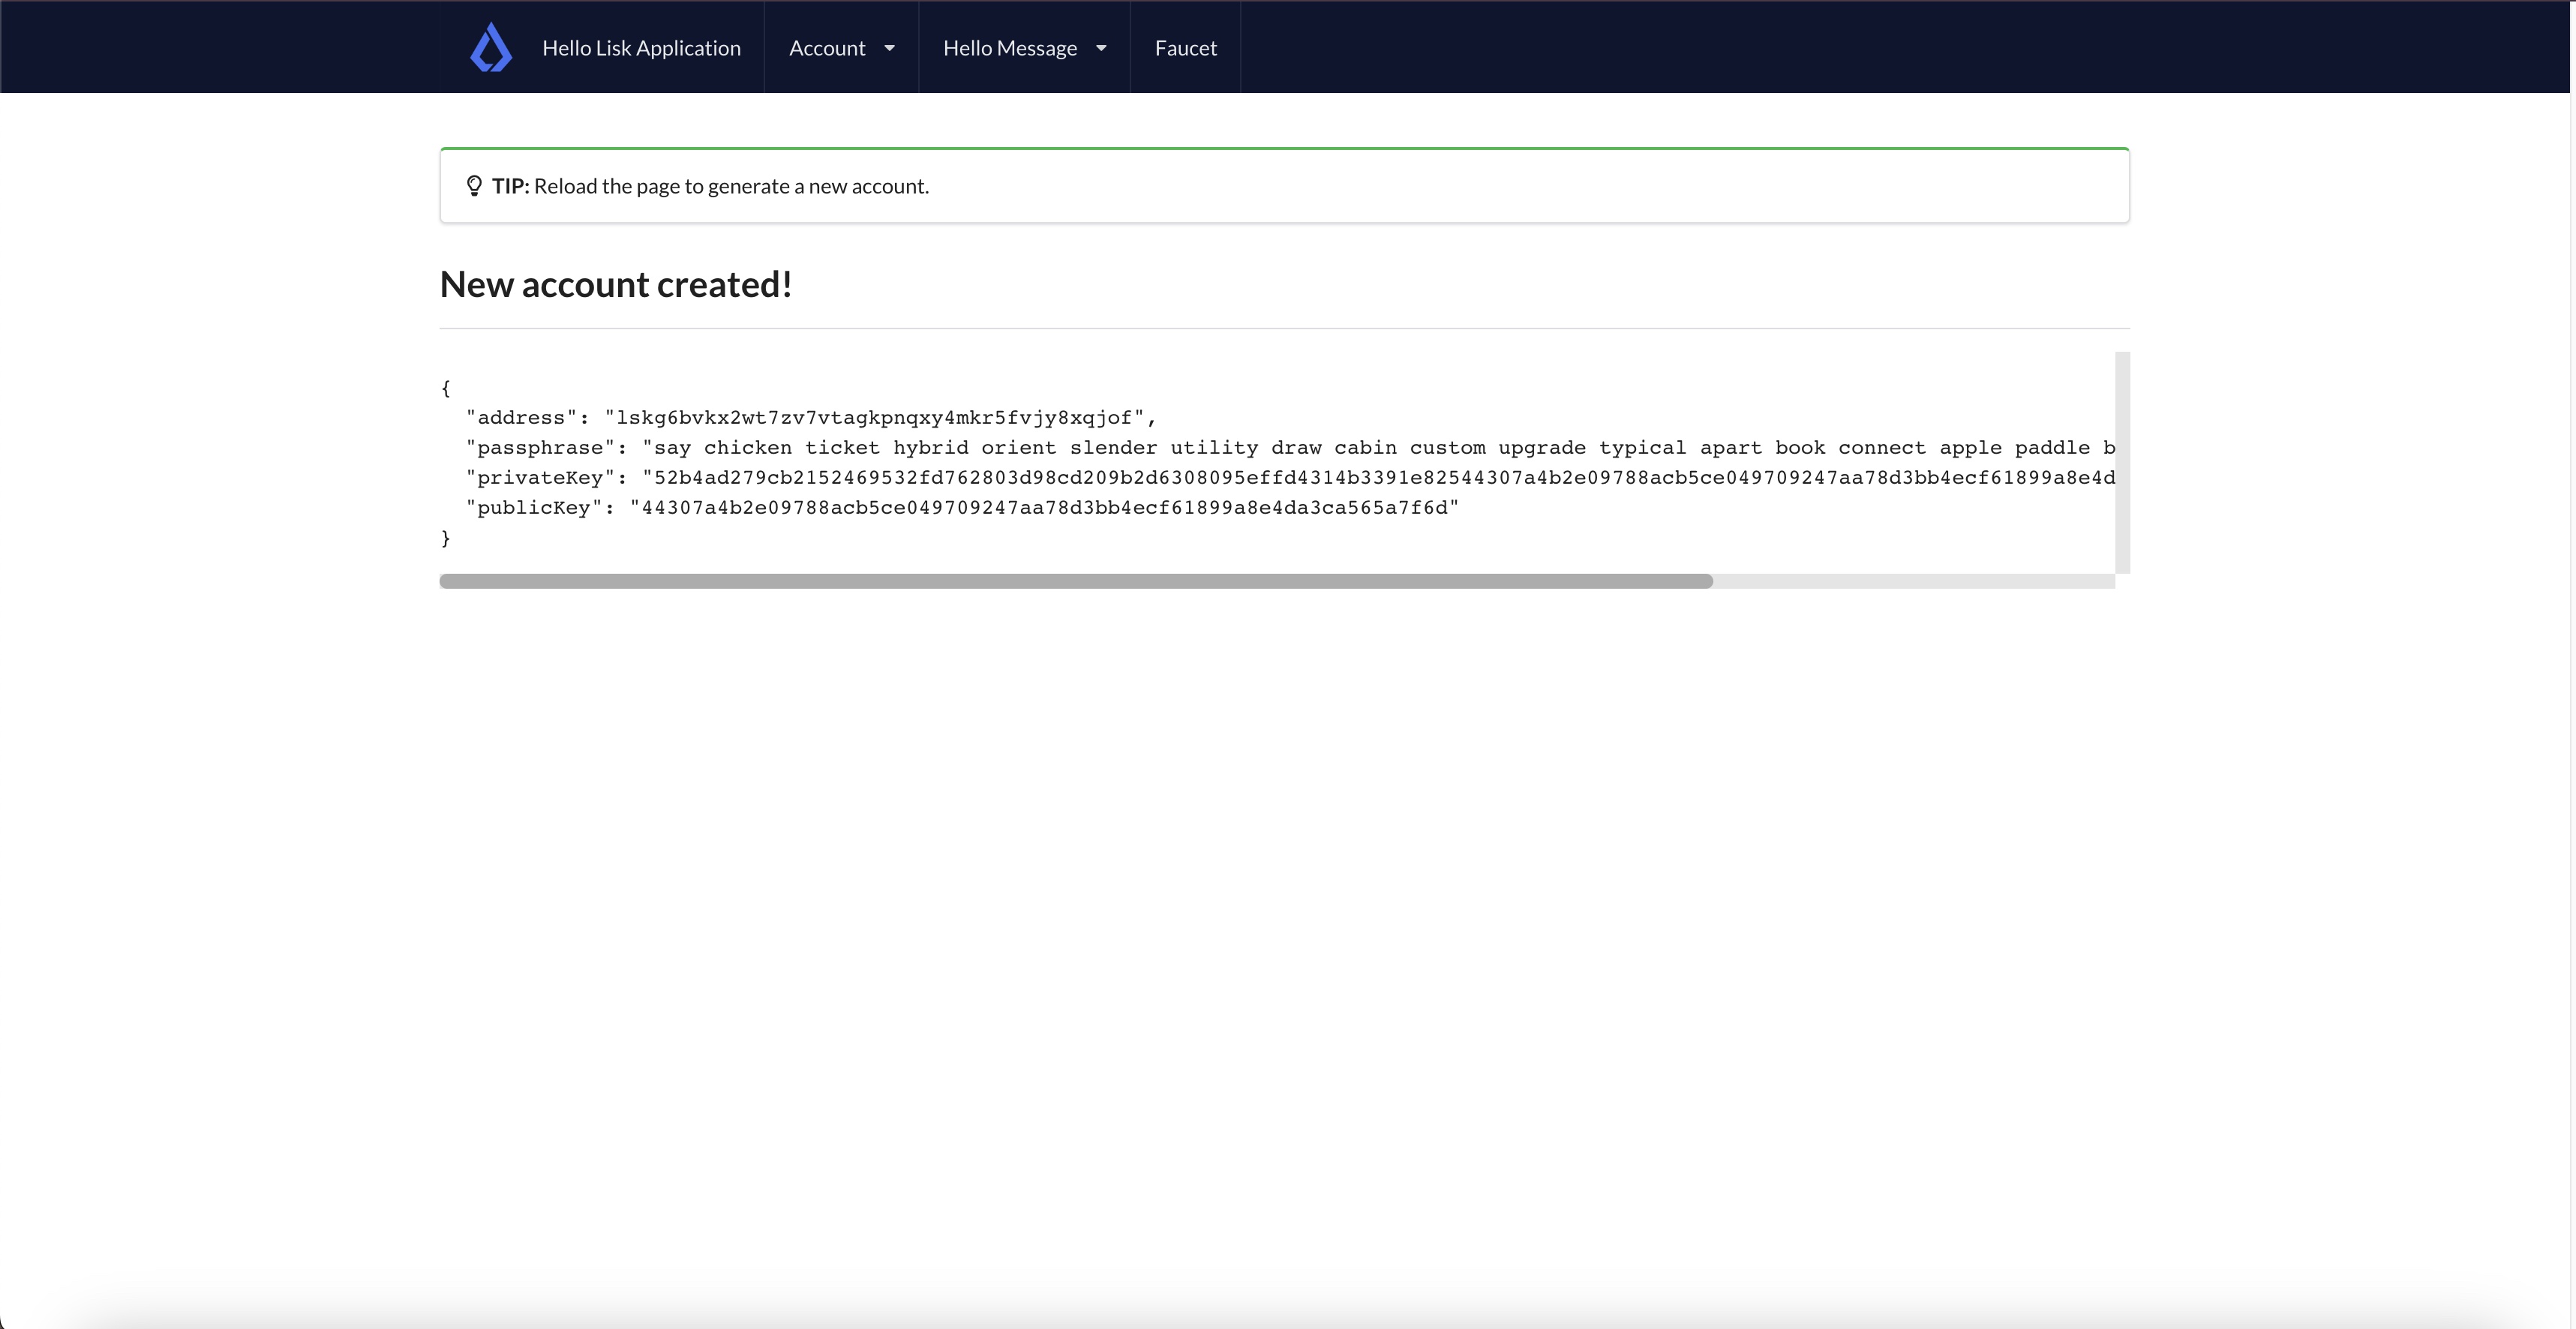2576x1329 pixels.
Task: Click the Reload the page tip text
Action: point(731,186)
